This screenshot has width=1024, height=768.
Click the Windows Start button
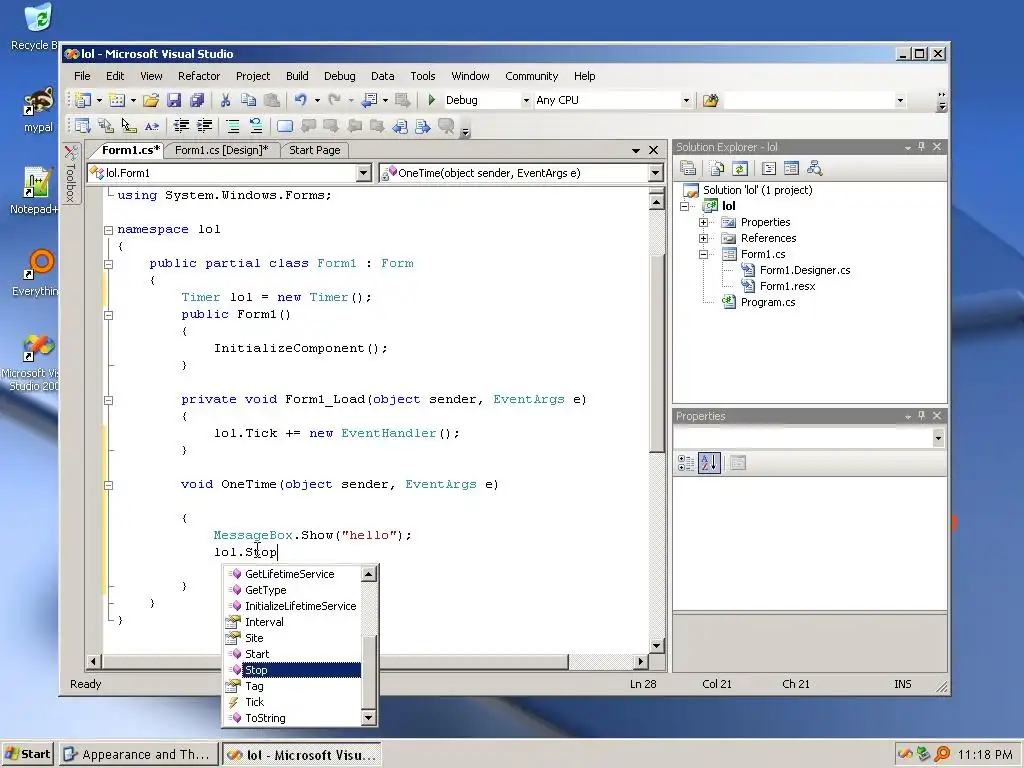(27, 754)
